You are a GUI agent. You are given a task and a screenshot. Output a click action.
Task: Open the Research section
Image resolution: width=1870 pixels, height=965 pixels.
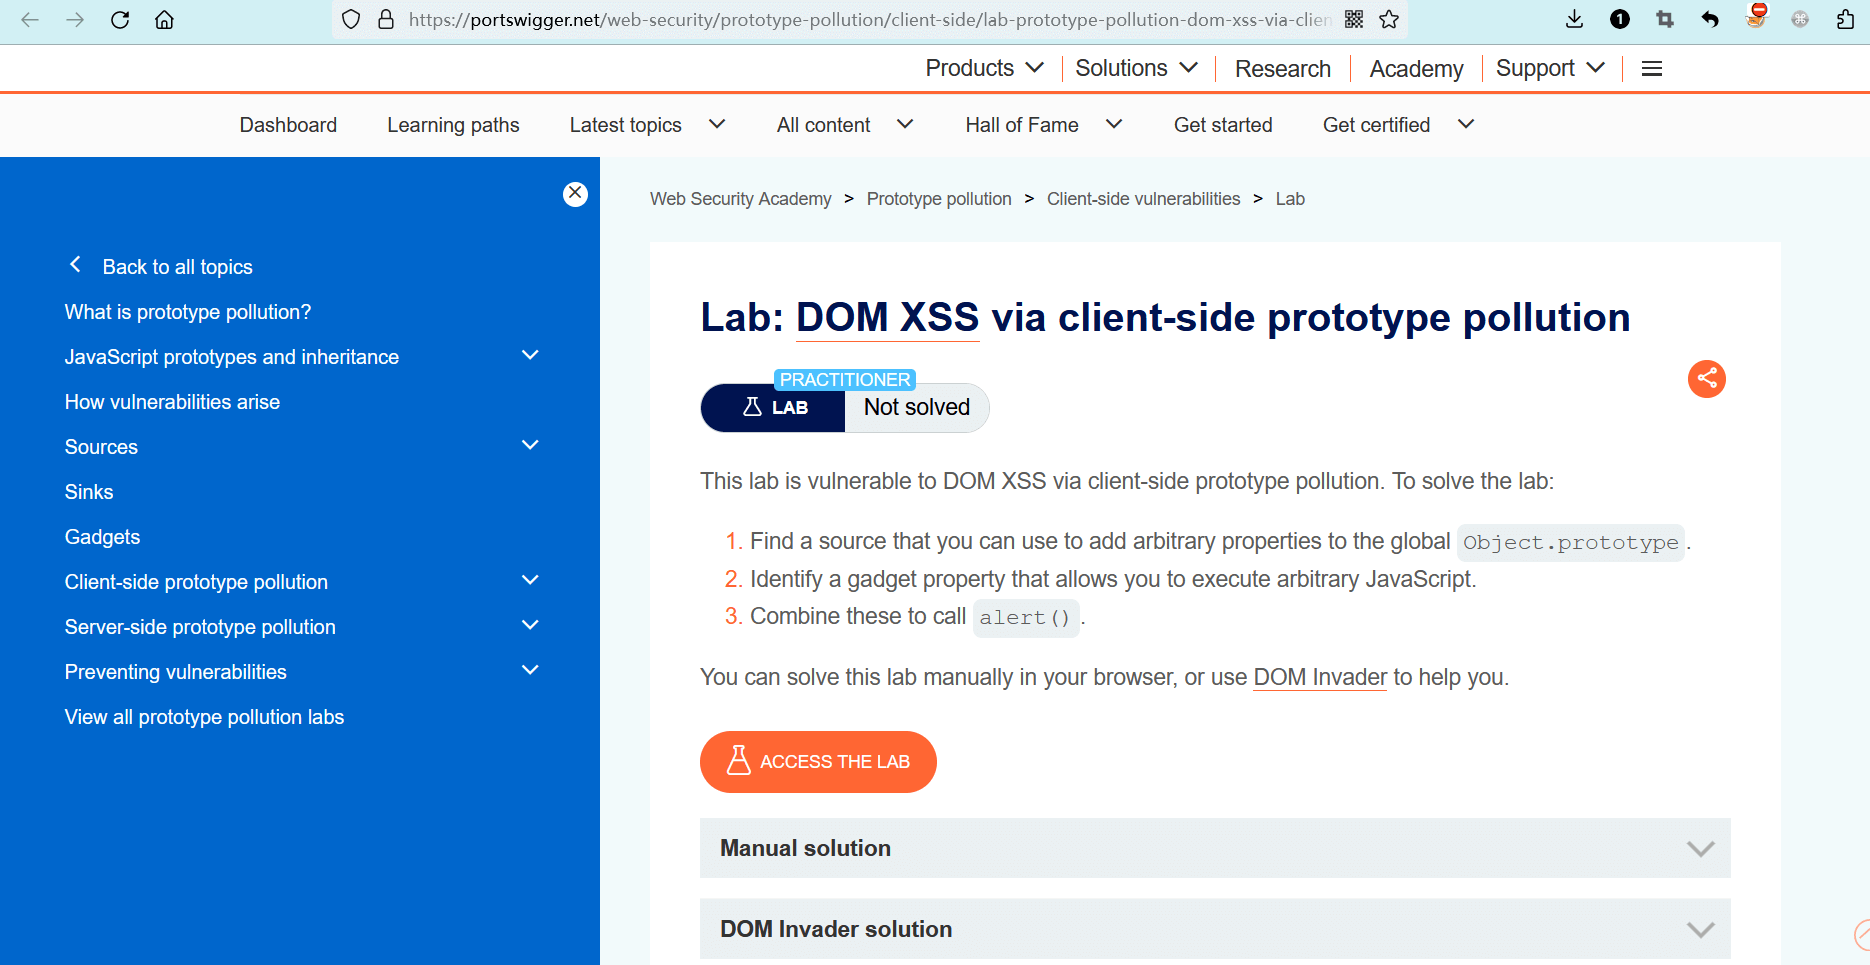click(1283, 69)
